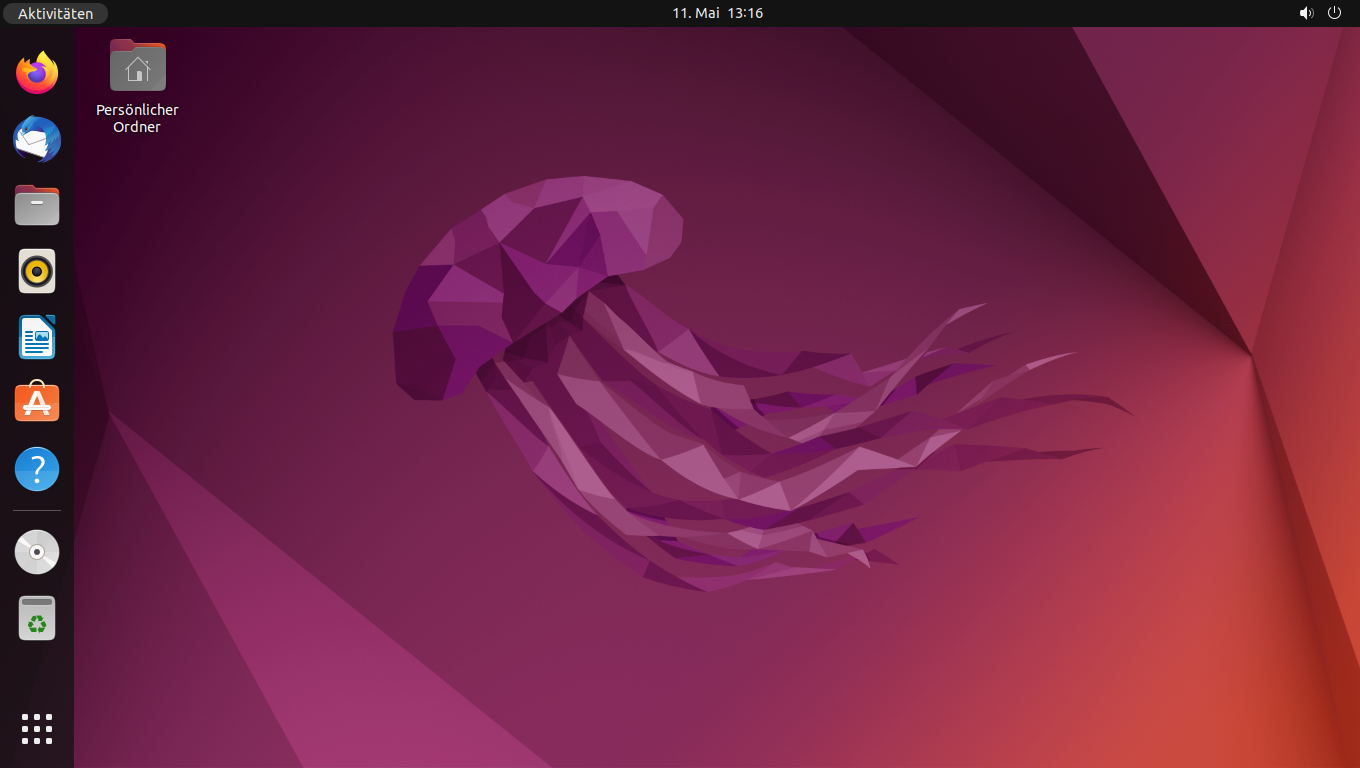Open the Files file manager

36,205
